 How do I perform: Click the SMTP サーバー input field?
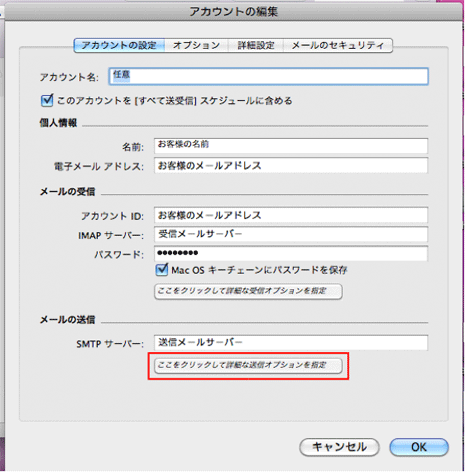291,343
